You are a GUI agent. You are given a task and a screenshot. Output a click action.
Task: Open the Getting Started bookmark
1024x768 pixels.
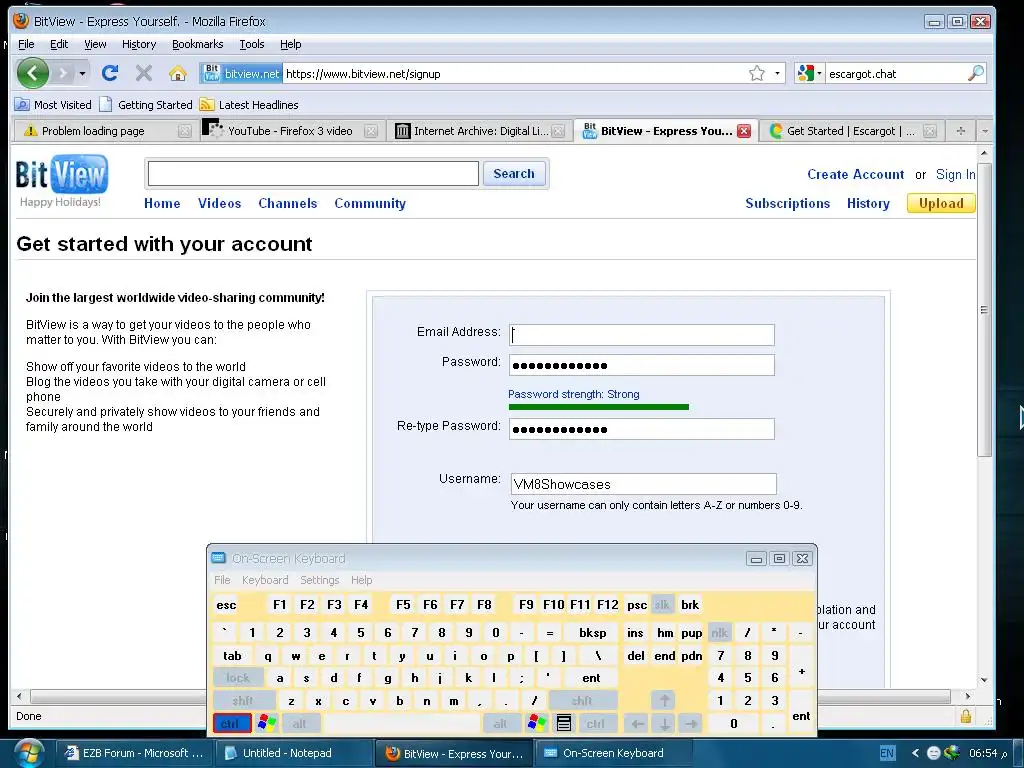pyautogui.click(x=146, y=104)
